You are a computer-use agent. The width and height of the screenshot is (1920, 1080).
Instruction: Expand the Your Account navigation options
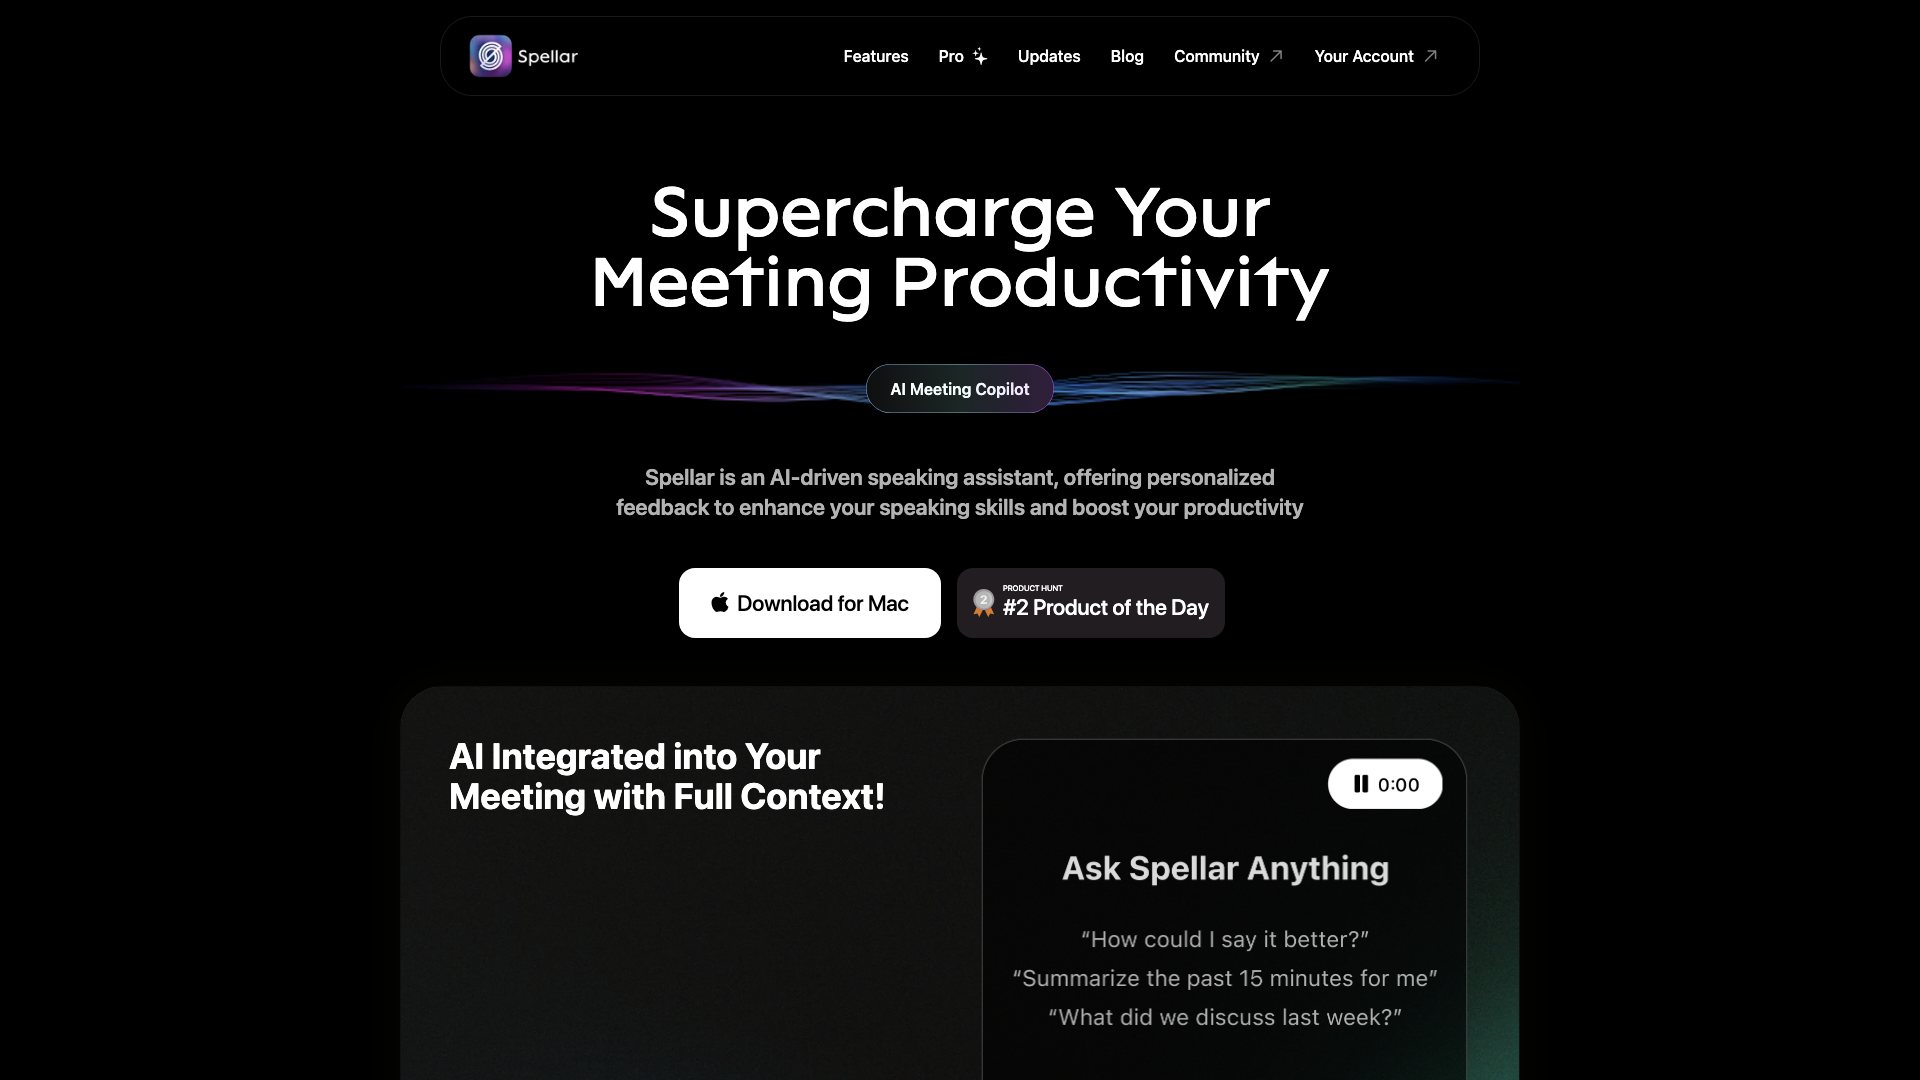pos(1375,55)
